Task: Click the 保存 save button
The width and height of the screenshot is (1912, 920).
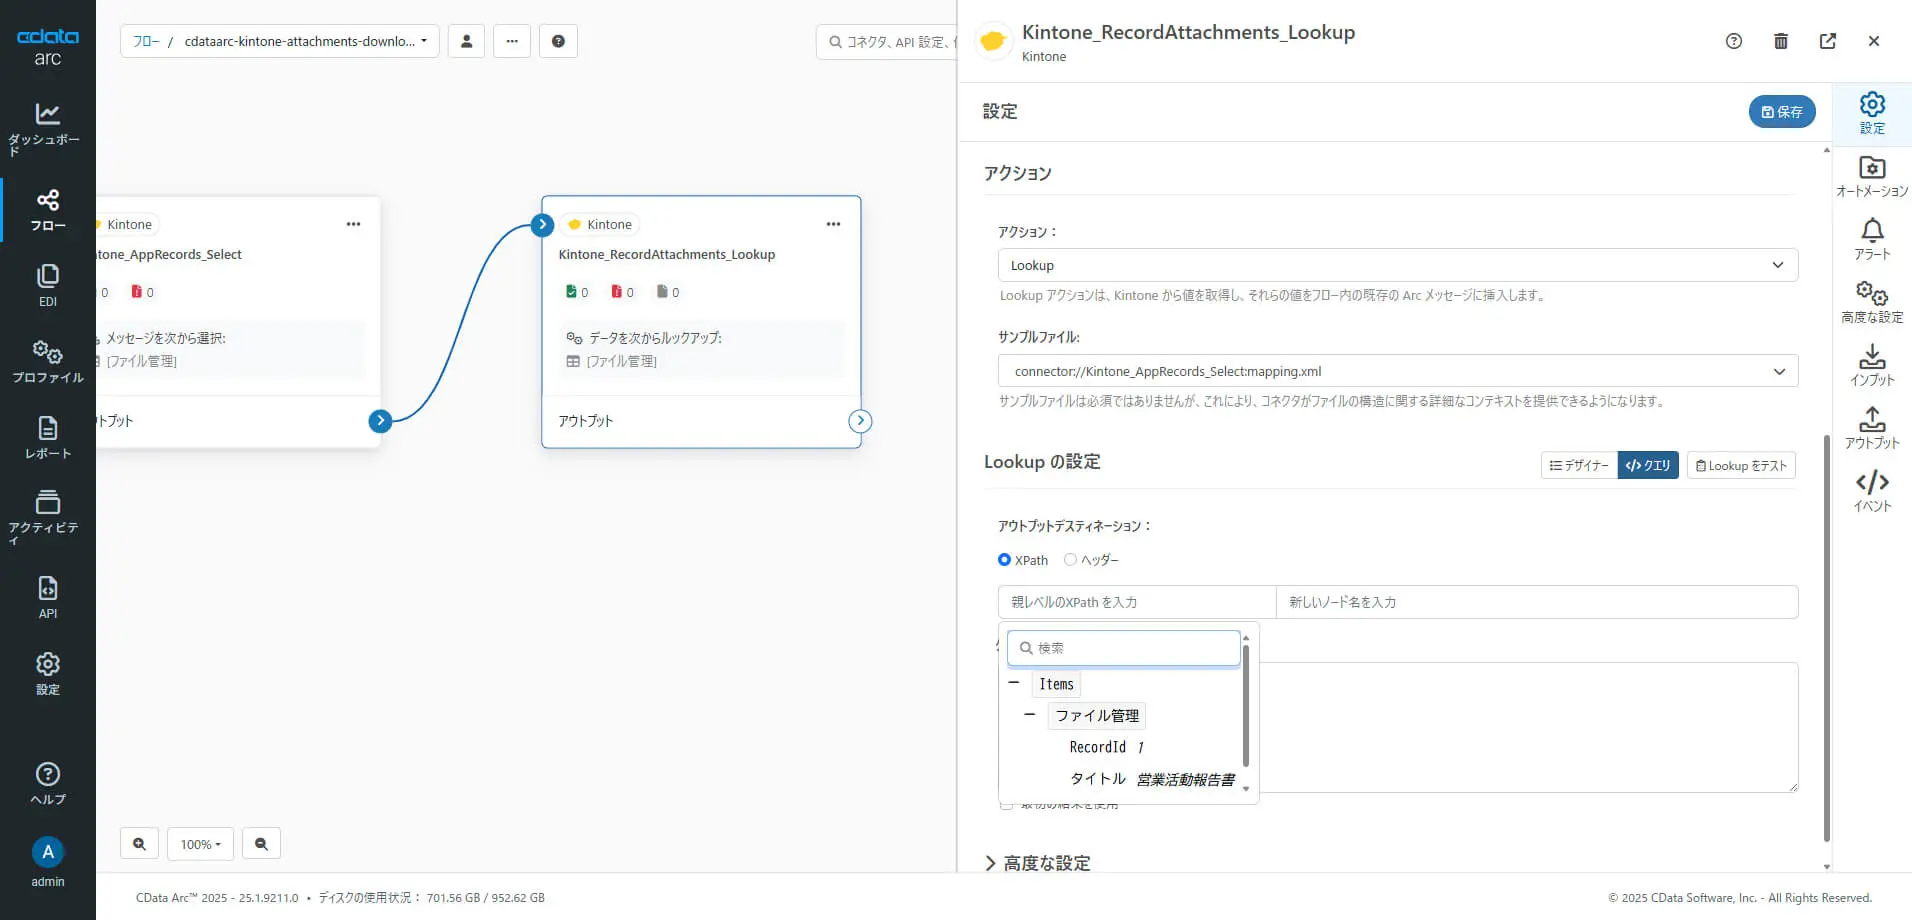Action: 1781,112
